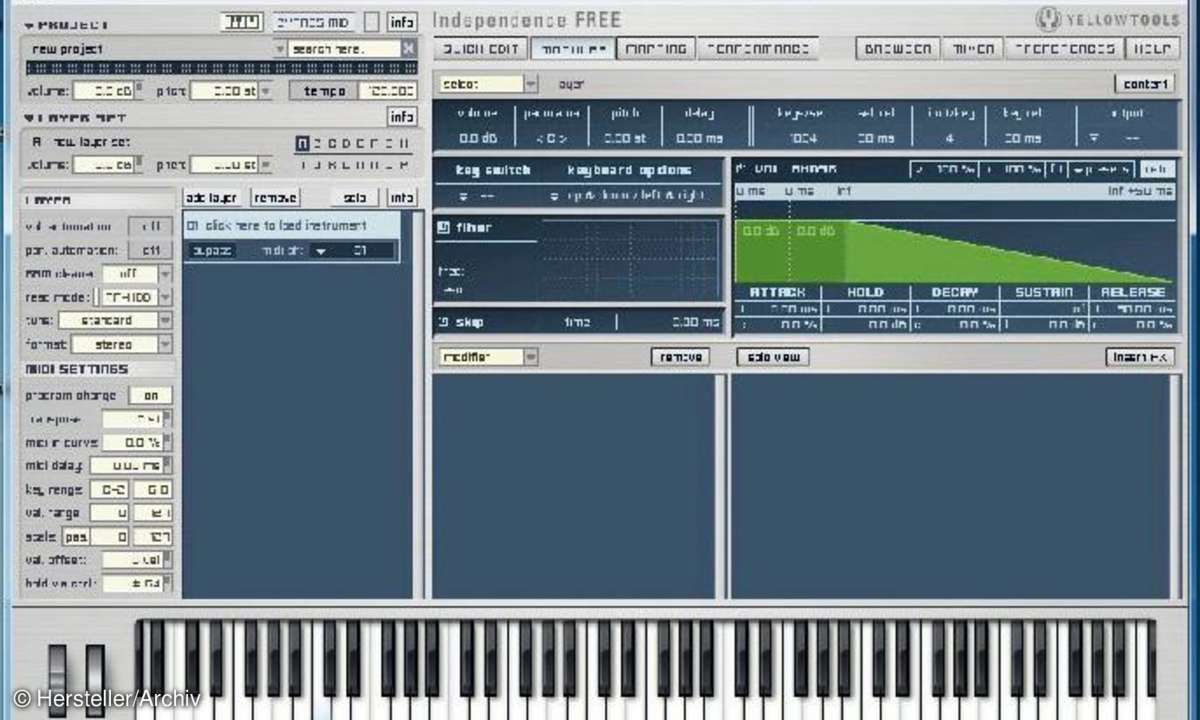This screenshot has height=720, width=1200.
Task: Open the select dropdown below the tabs
Action: point(531,84)
